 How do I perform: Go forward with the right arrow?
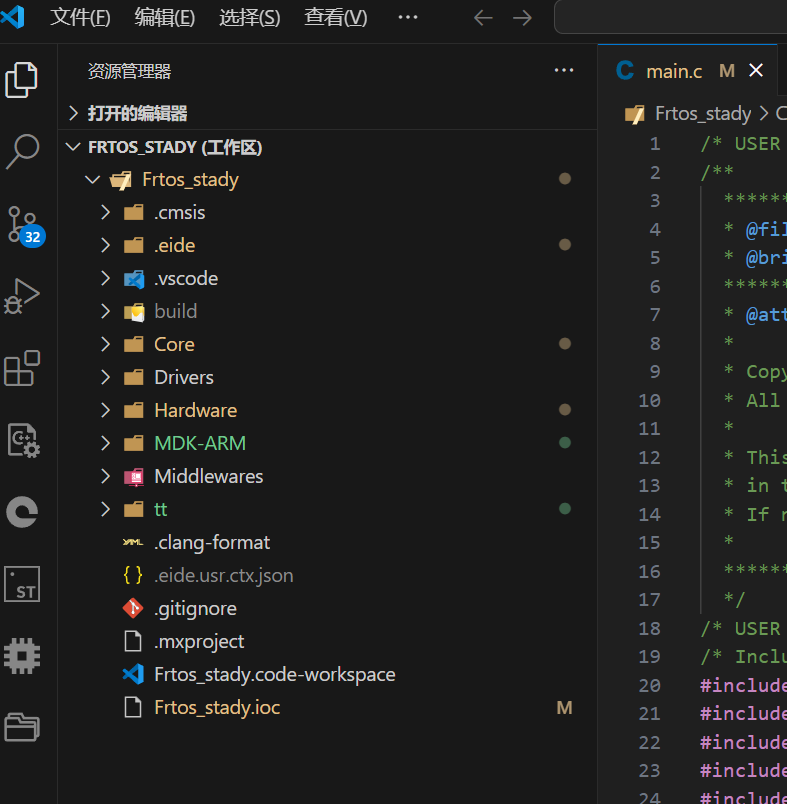coord(522,18)
